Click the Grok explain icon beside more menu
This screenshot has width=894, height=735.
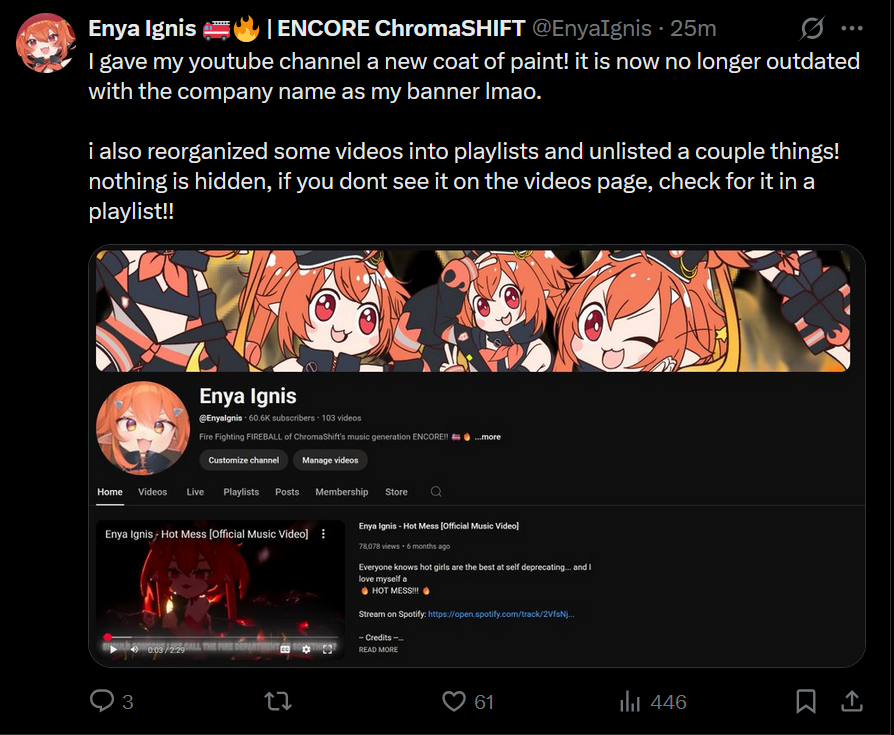coord(812,28)
